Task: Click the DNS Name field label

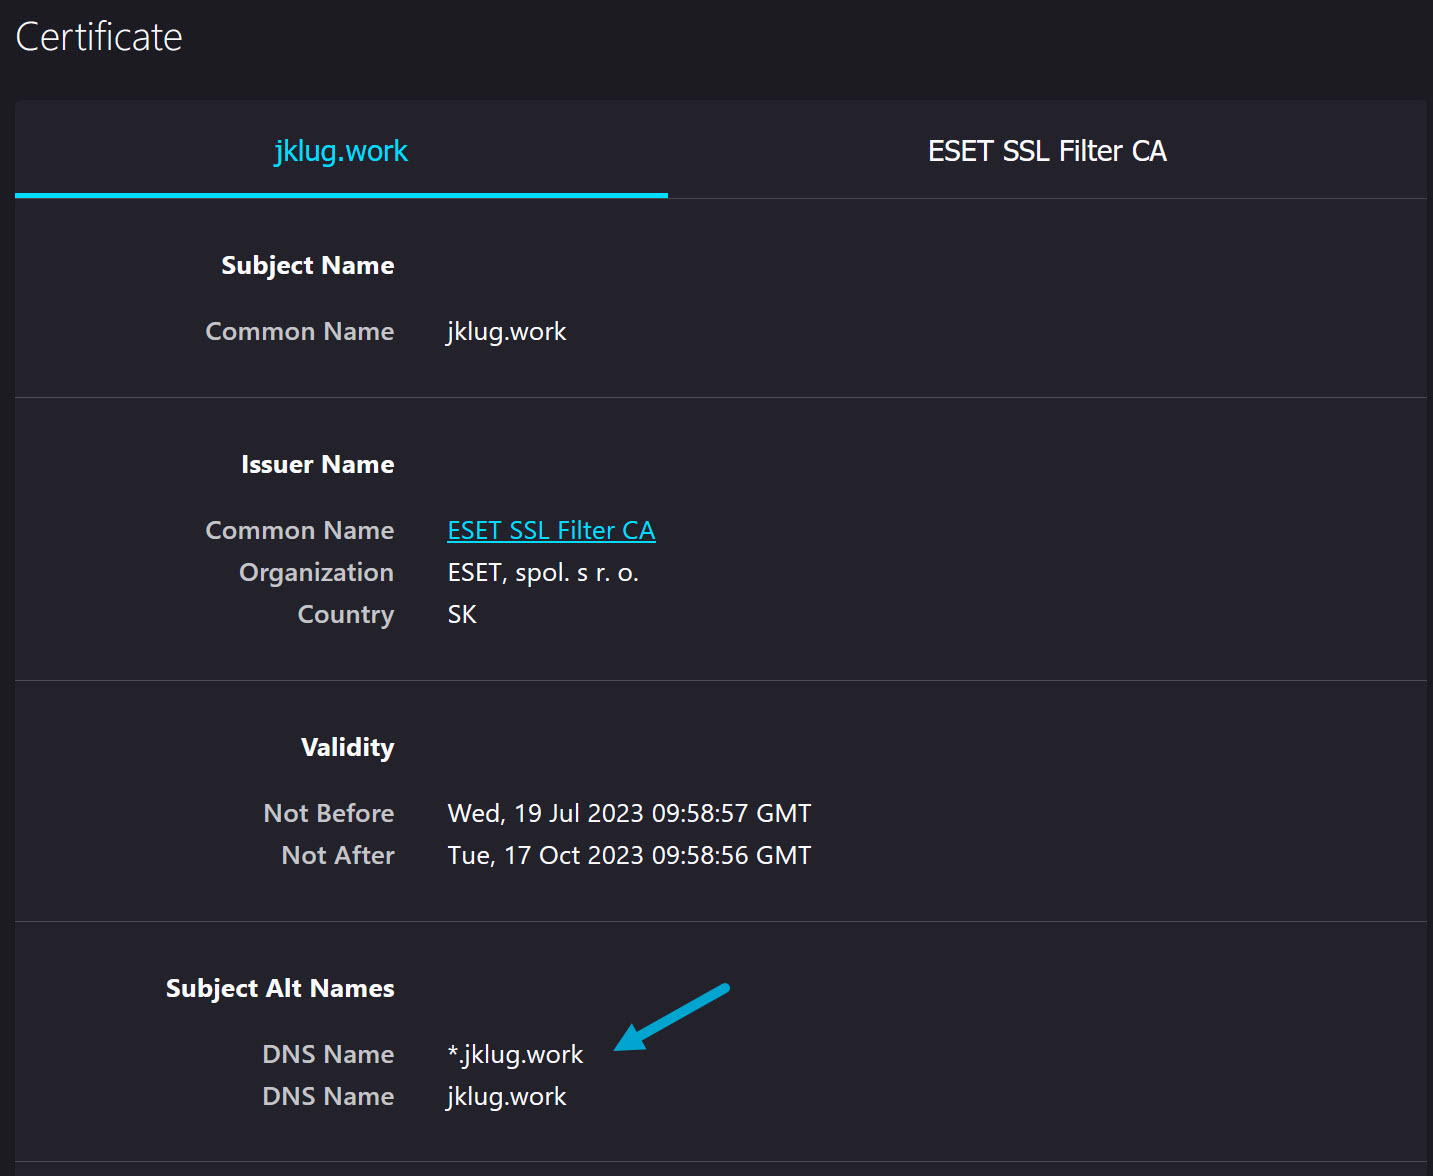Action: pyautogui.click(x=328, y=1054)
